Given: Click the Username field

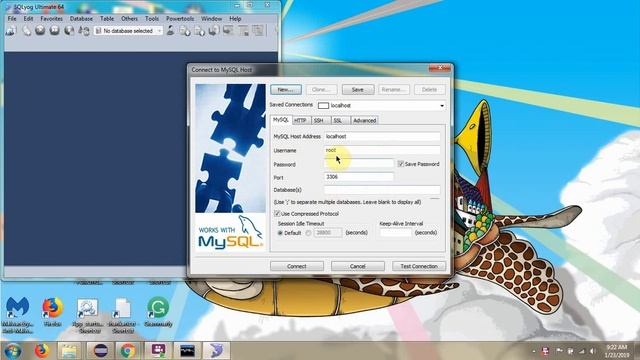Looking at the screenshot, I should click(382, 150).
